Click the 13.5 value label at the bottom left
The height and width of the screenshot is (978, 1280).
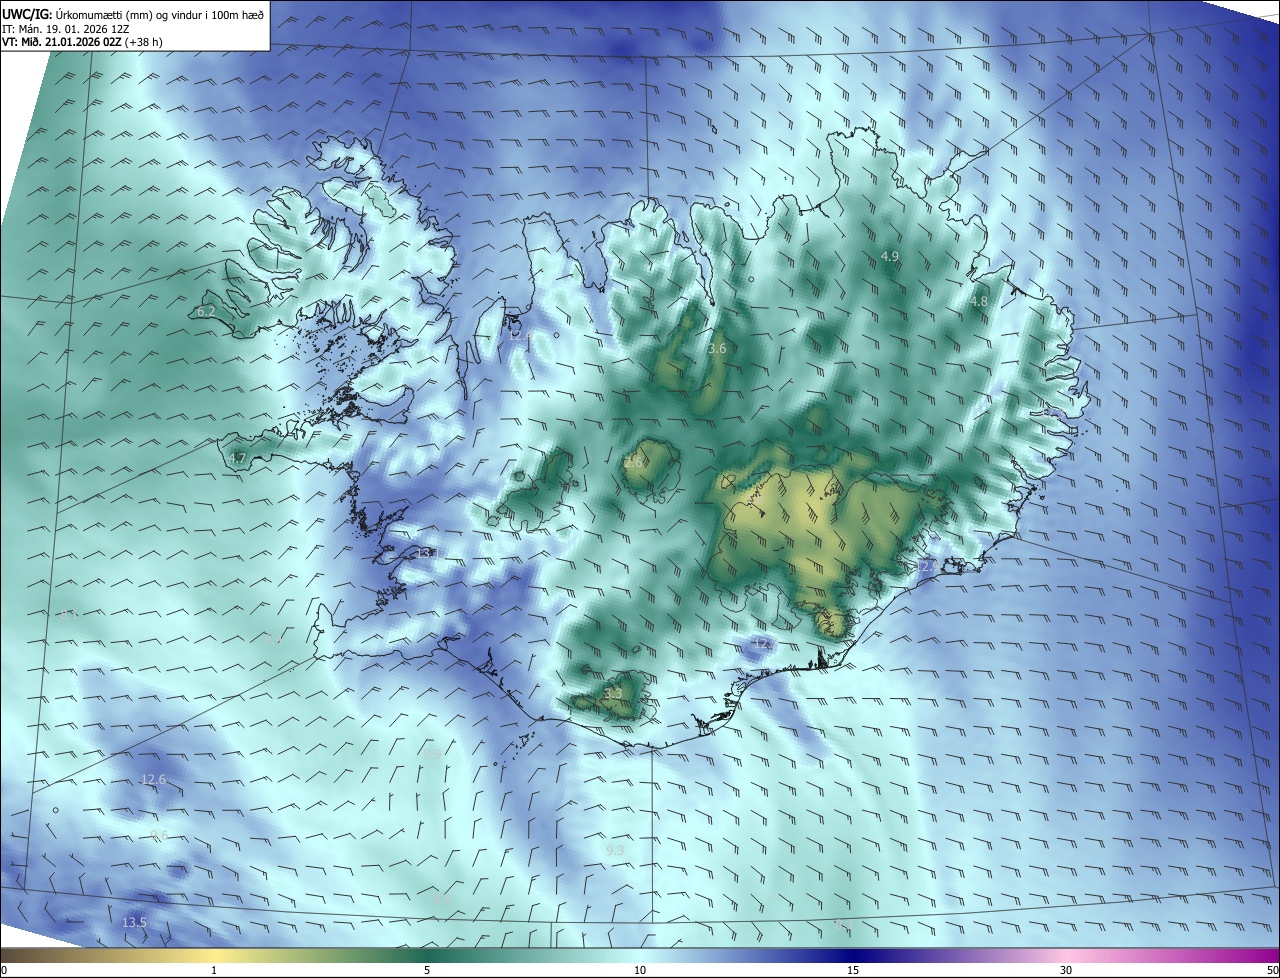[134, 922]
